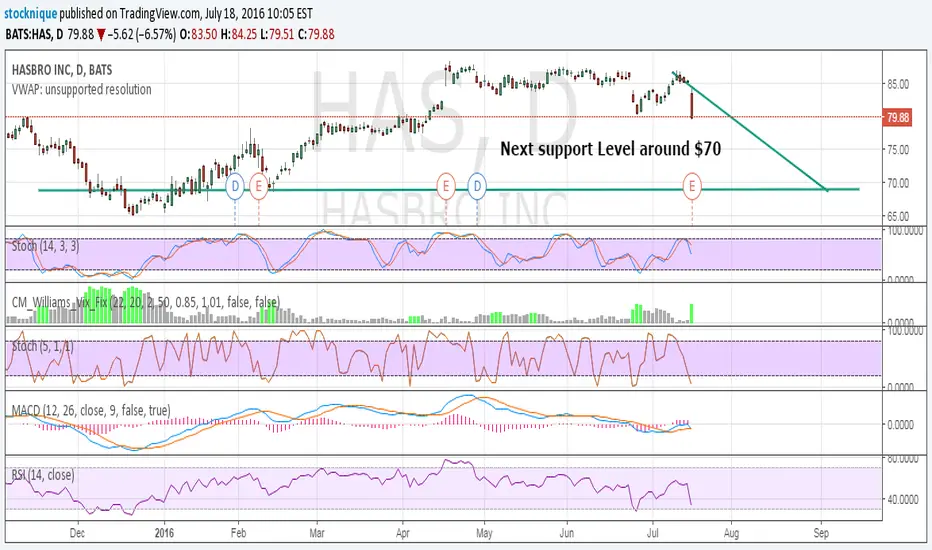Click the last red candlestick in July

[692, 105]
